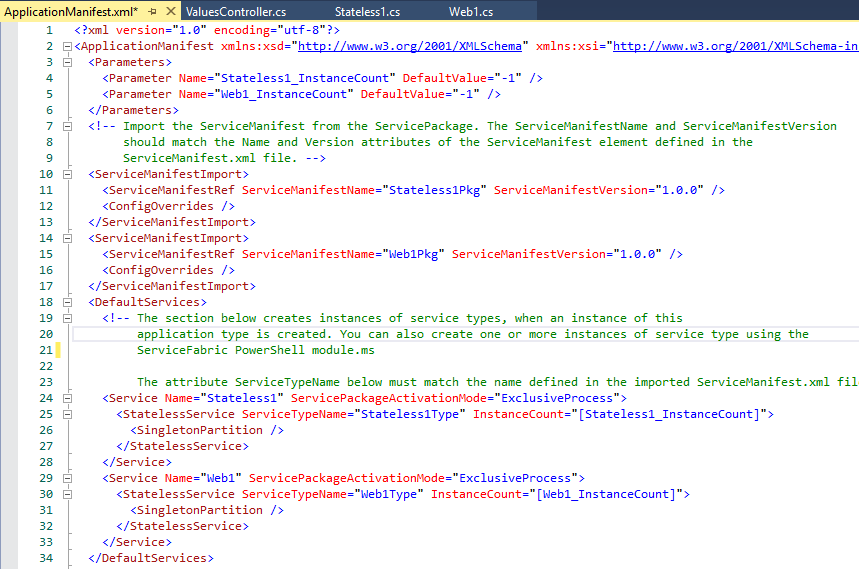Collapse the Parameters element on line 3
Screen dimensions: 859x569
pyautogui.click(x=67, y=62)
